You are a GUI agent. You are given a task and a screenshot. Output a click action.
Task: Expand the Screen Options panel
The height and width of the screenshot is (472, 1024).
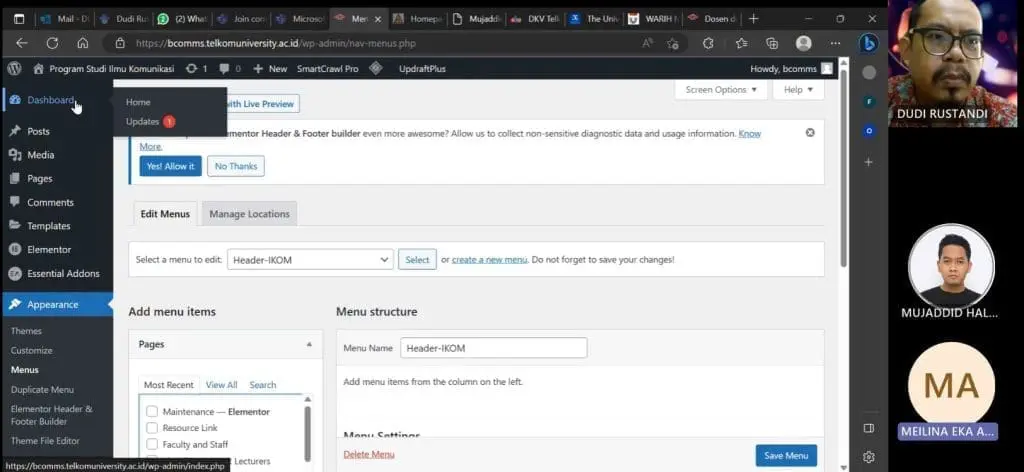pyautogui.click(x=721, y=89)
